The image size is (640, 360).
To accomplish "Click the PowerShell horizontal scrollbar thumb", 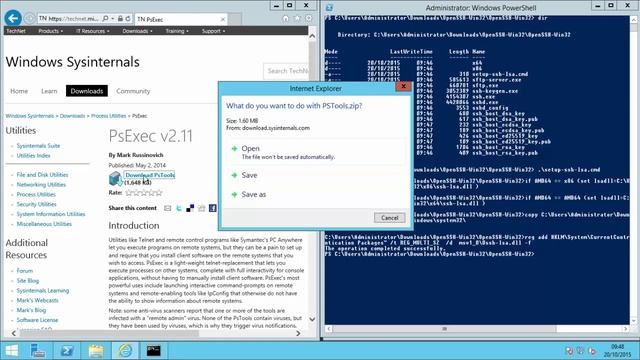I will (444, 329).
